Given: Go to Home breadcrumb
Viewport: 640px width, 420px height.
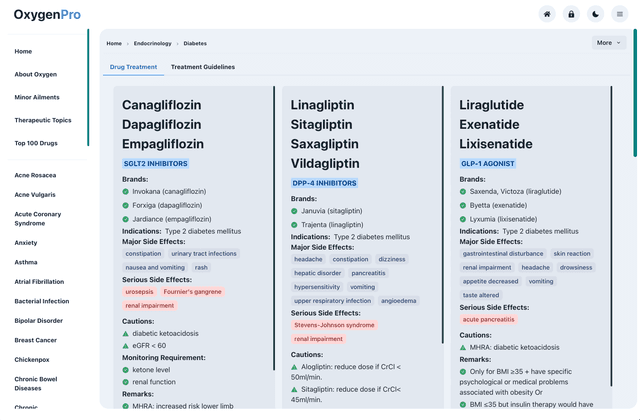Looking at the screenshot, I should click(x=114, y=43).
